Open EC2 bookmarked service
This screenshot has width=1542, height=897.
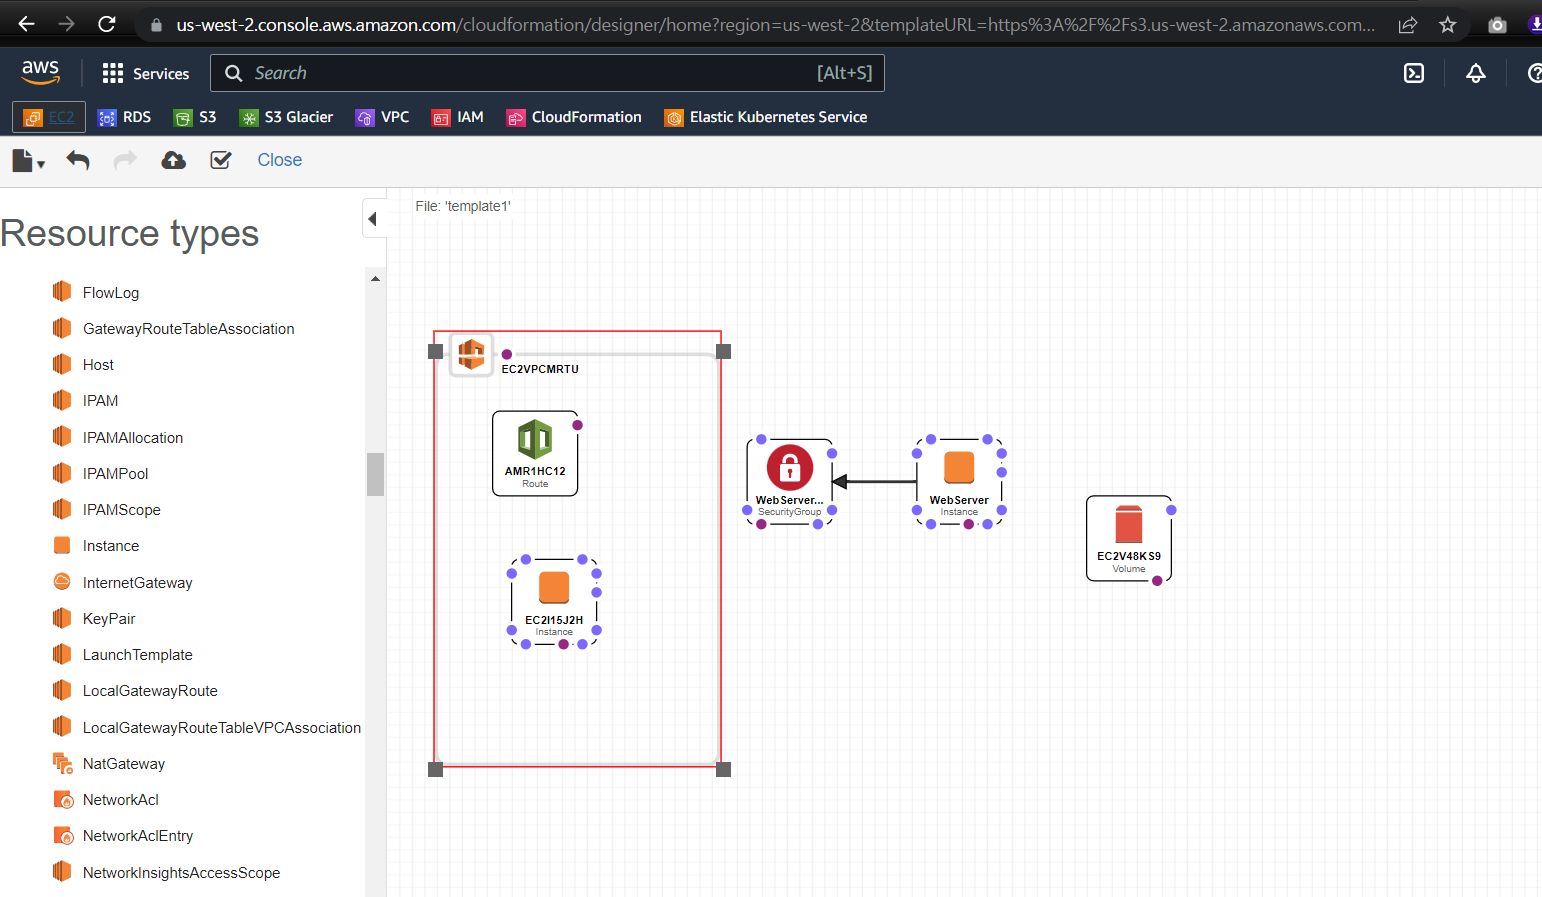[x=49, y=117]
